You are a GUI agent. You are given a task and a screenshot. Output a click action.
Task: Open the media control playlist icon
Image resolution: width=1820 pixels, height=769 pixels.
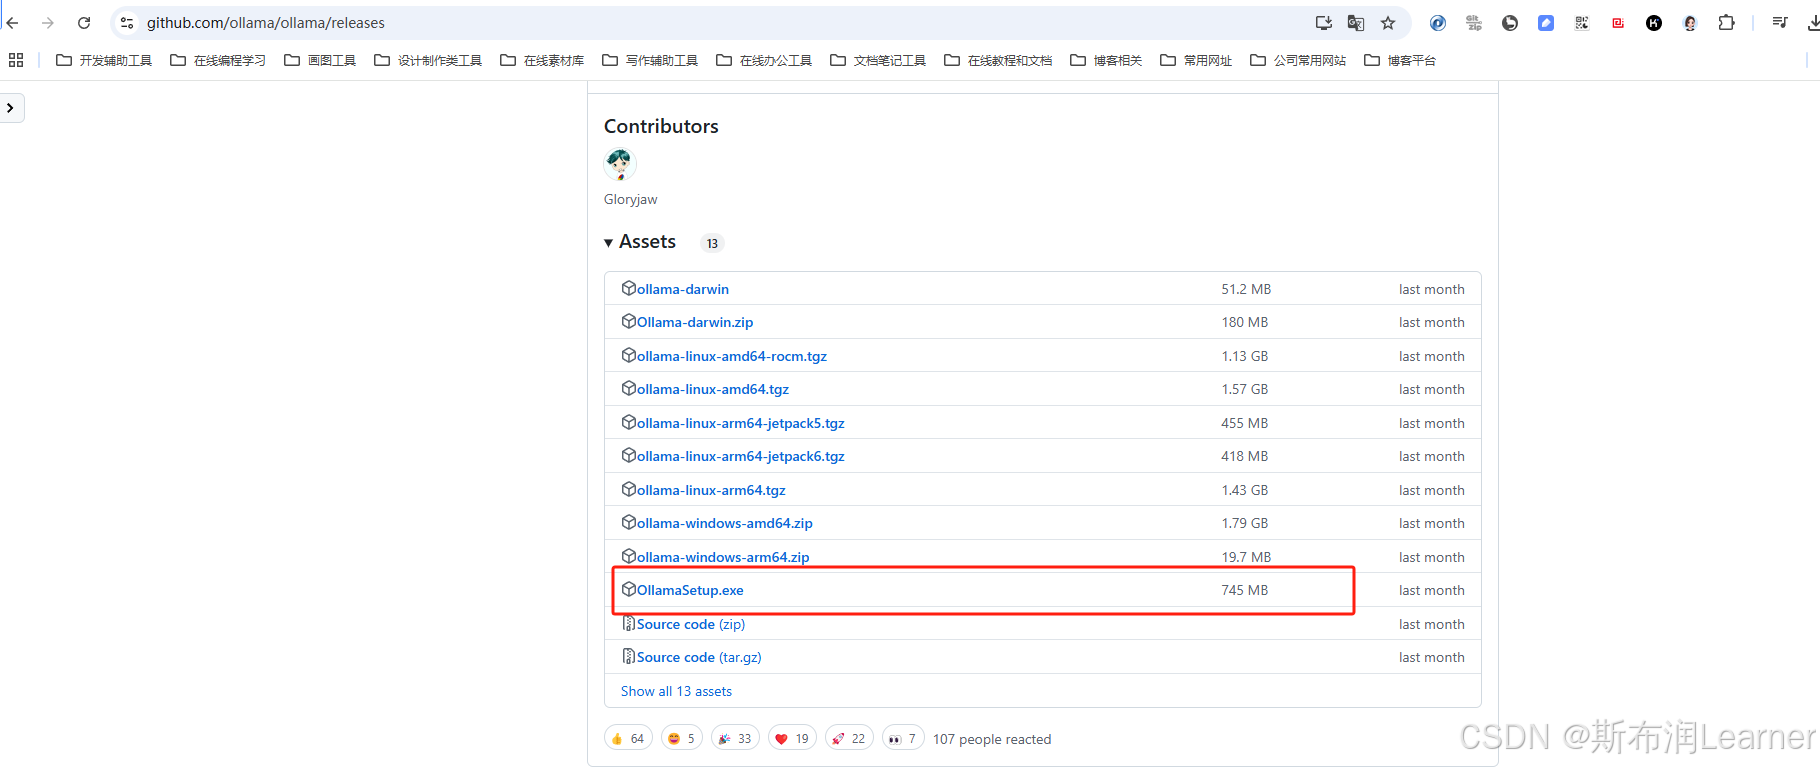(1780, 22)
